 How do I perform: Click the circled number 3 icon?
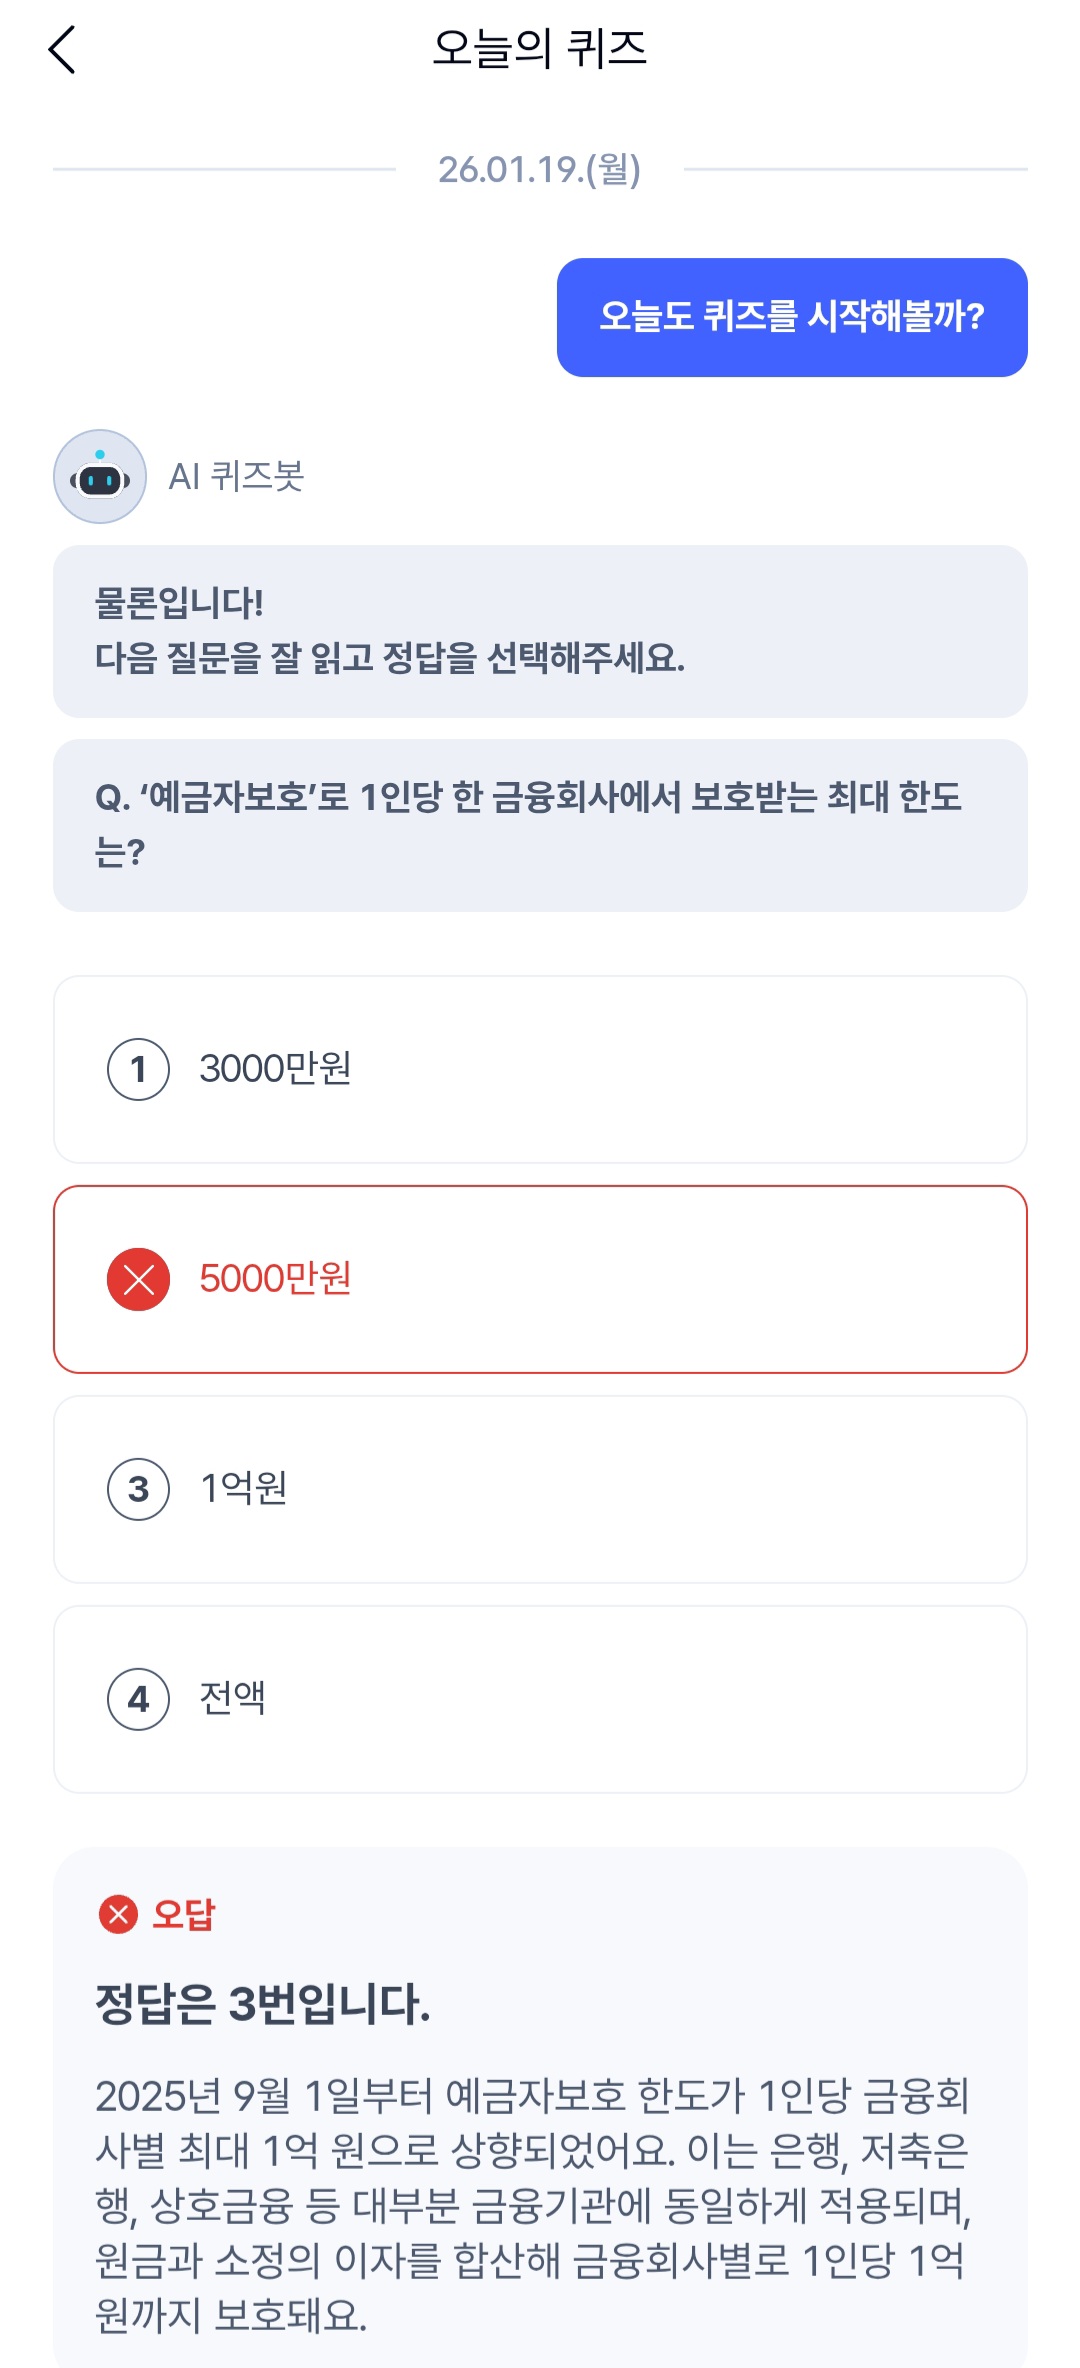point(139,1489)
